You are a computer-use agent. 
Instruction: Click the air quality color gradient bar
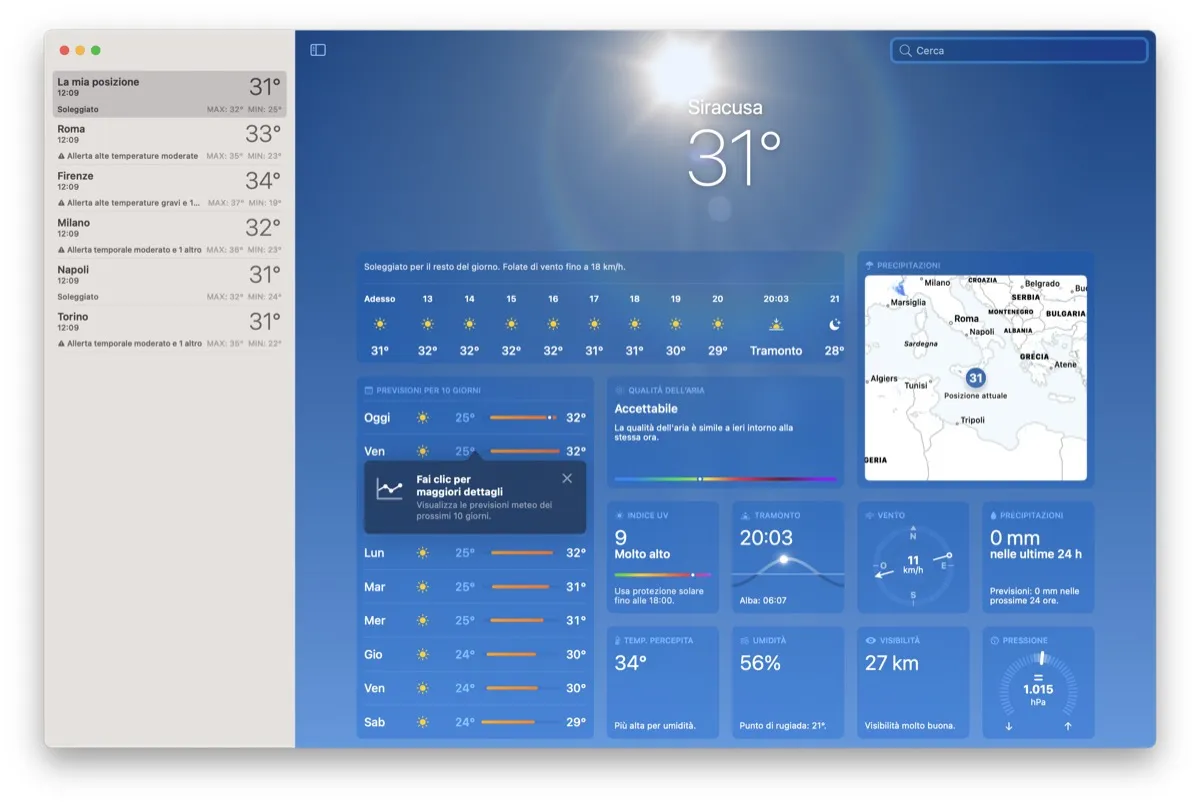(x=725, y=480)
